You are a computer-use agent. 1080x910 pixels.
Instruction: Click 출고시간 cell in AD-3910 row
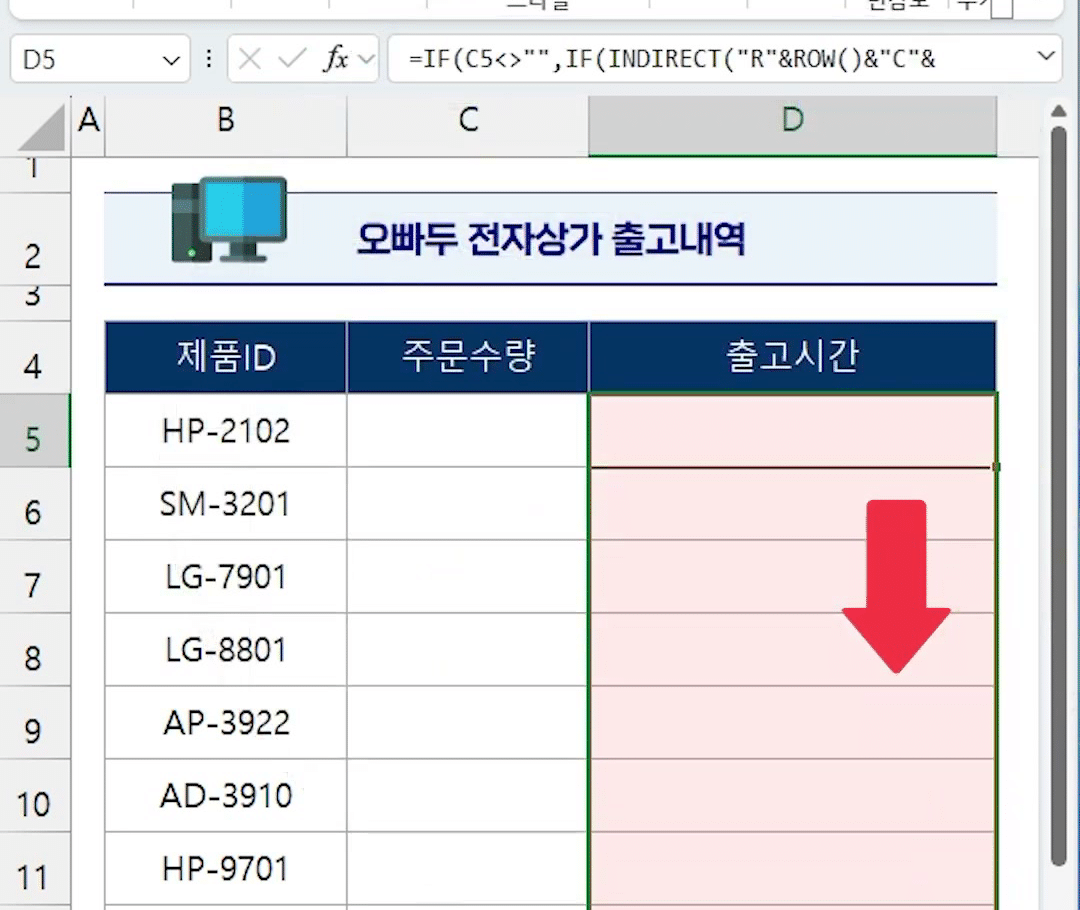point(793,796)
